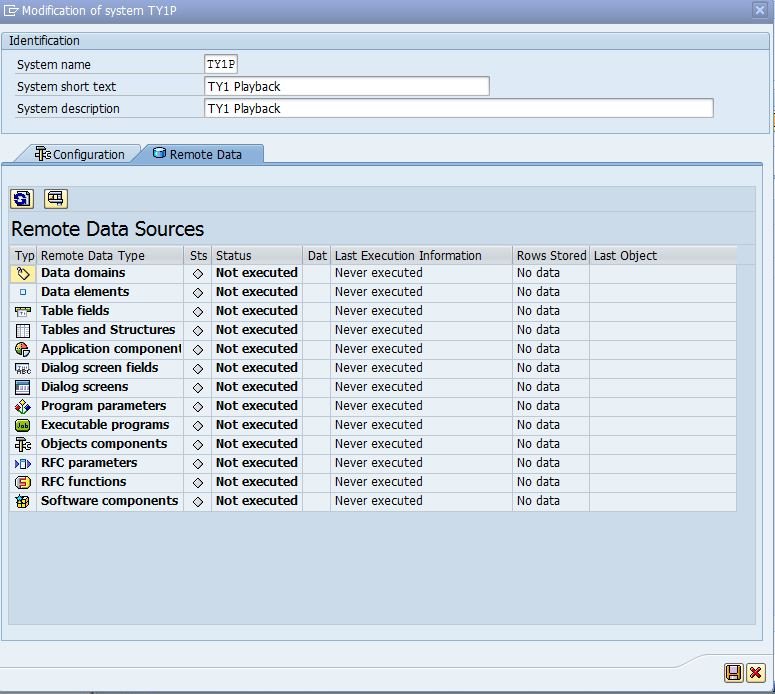Click the status diamond for RFC functions
775x694 pixels.
tap(198, 482)
